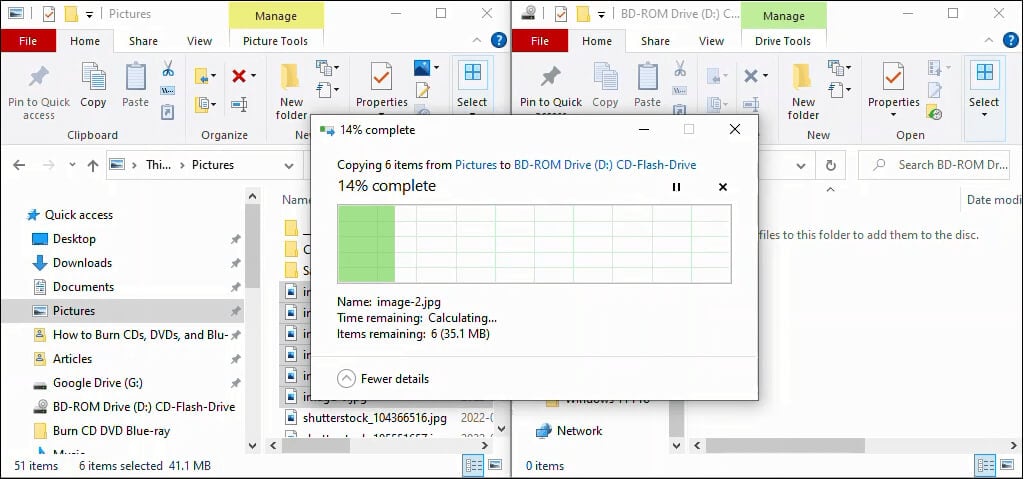Open Delete dropdown arrow in Pictures window

tap(253, 76)
